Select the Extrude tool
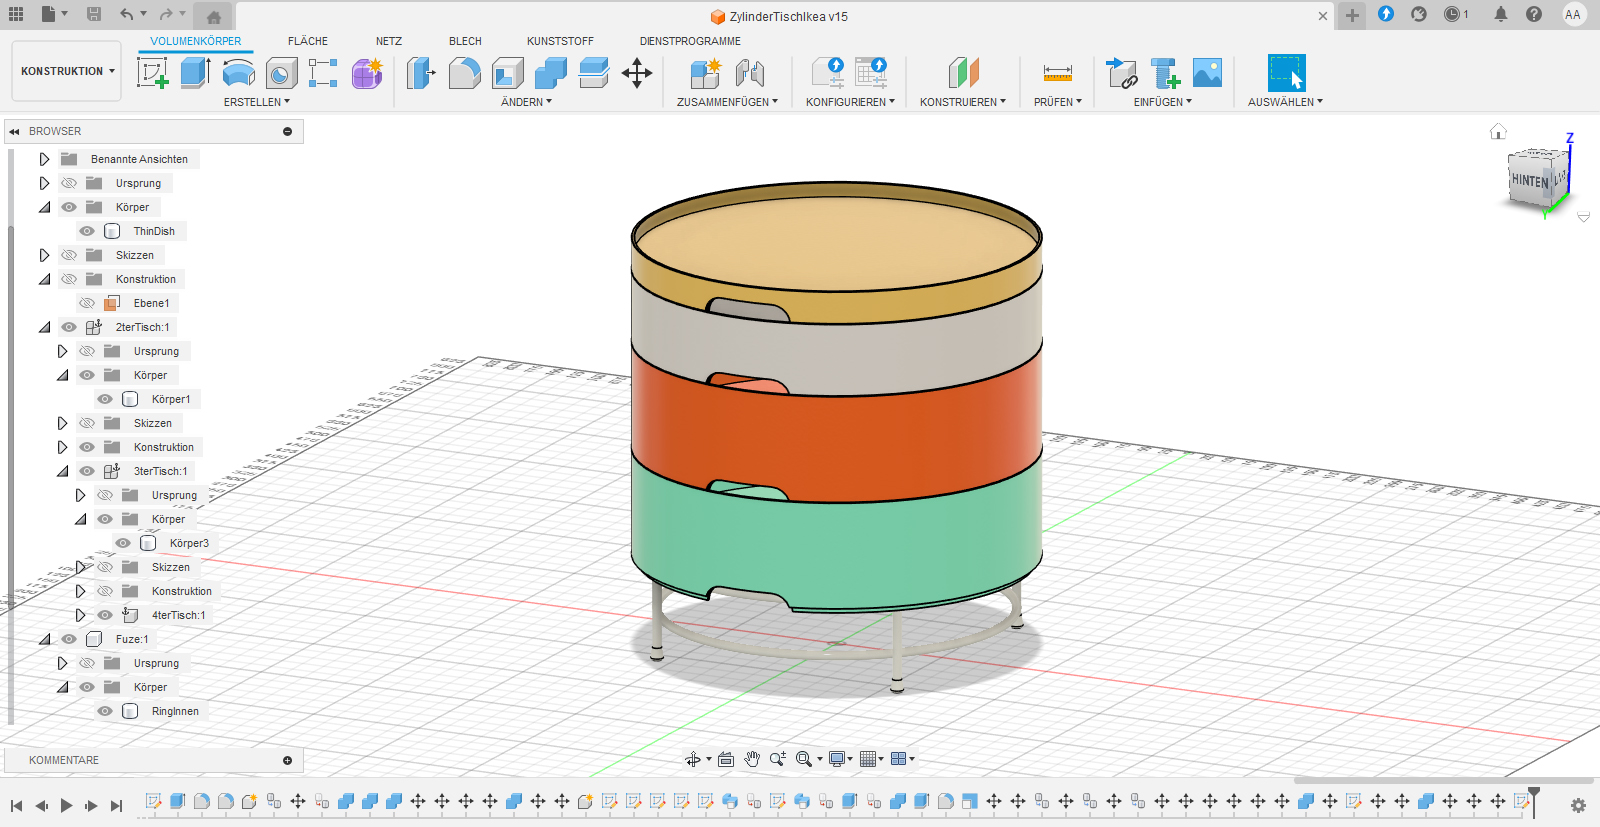 [x=195, y=73]
